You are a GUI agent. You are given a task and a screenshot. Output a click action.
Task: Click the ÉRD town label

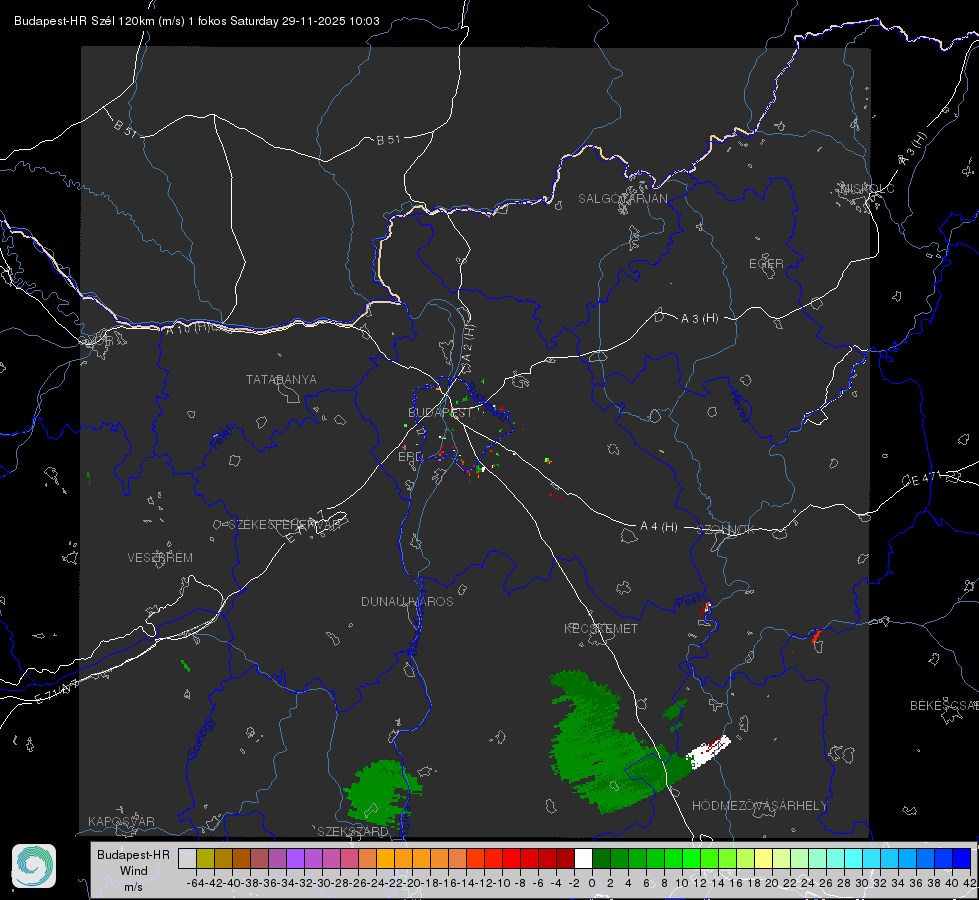(x=410, y=457)
